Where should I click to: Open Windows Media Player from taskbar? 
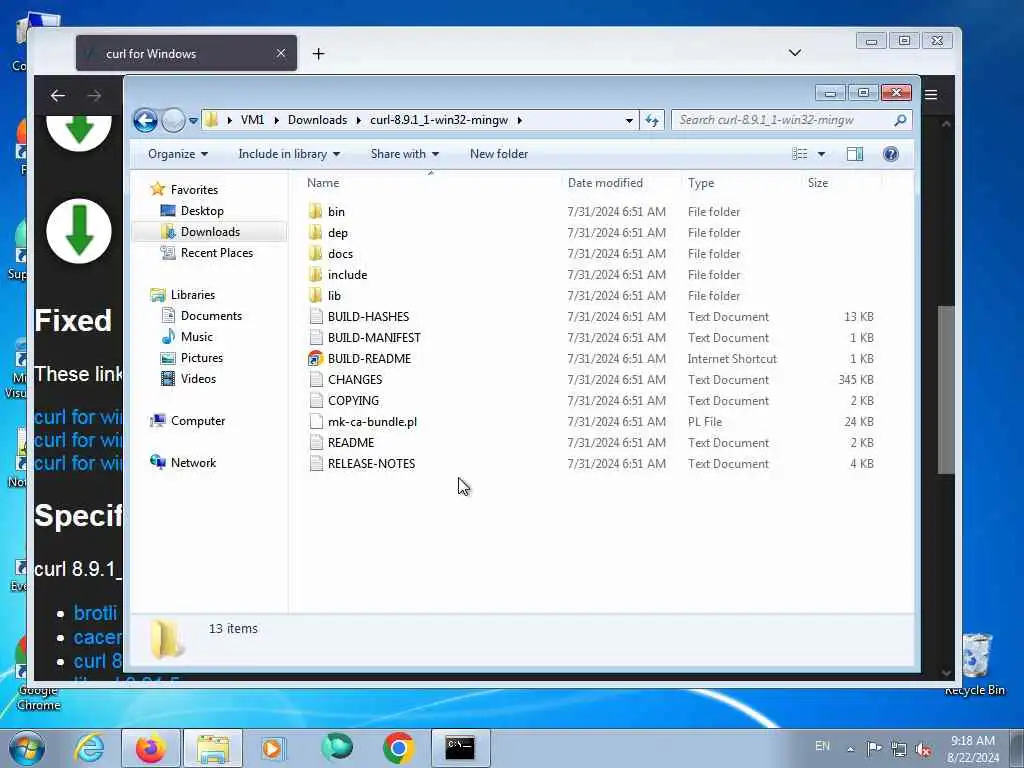click(x=272, y=748)
